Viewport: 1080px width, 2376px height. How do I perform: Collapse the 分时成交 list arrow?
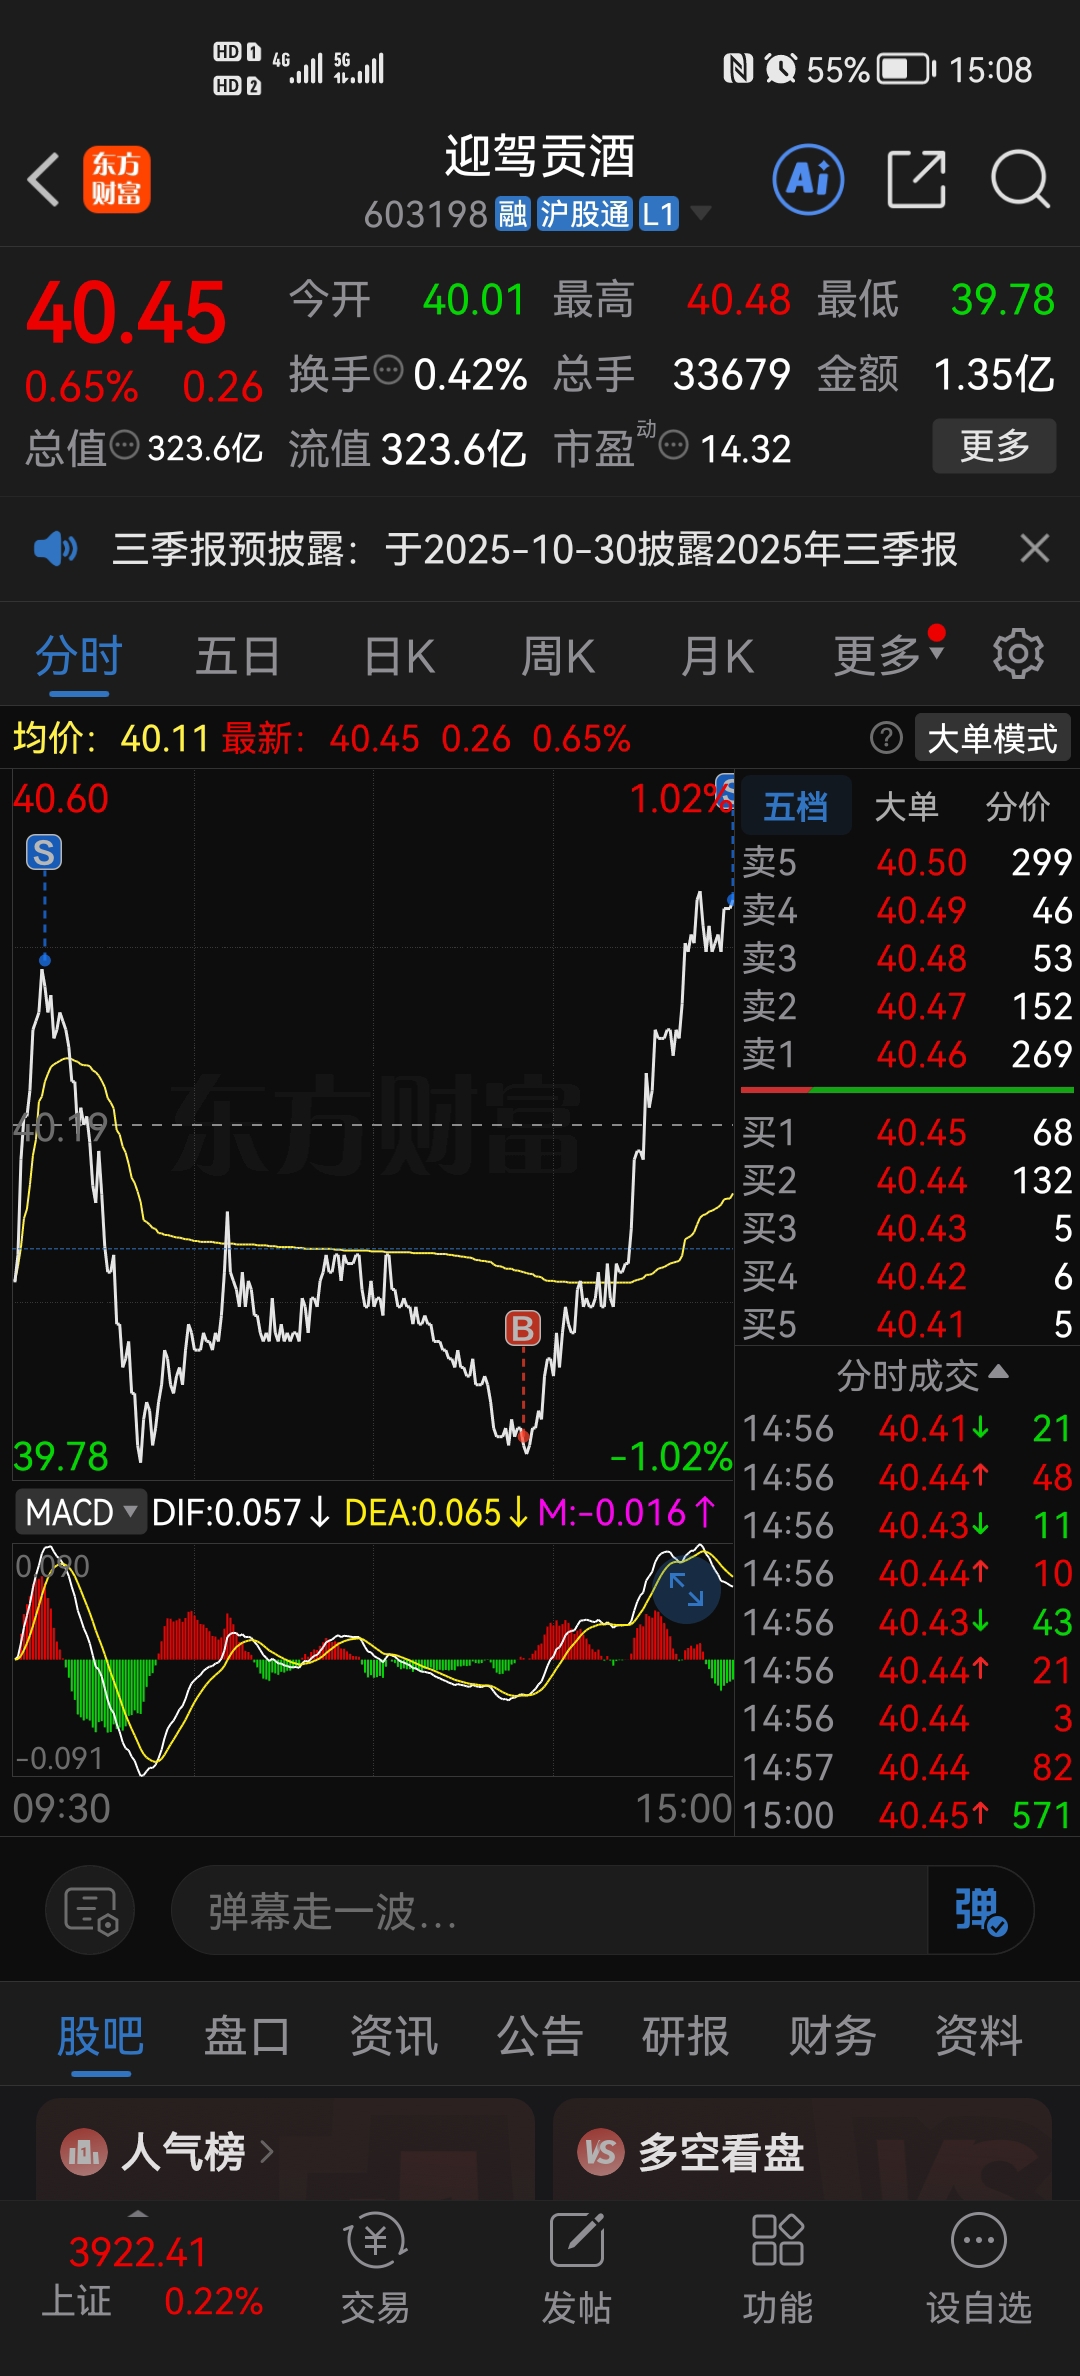pyautogui.click(x=998, y=1372)
